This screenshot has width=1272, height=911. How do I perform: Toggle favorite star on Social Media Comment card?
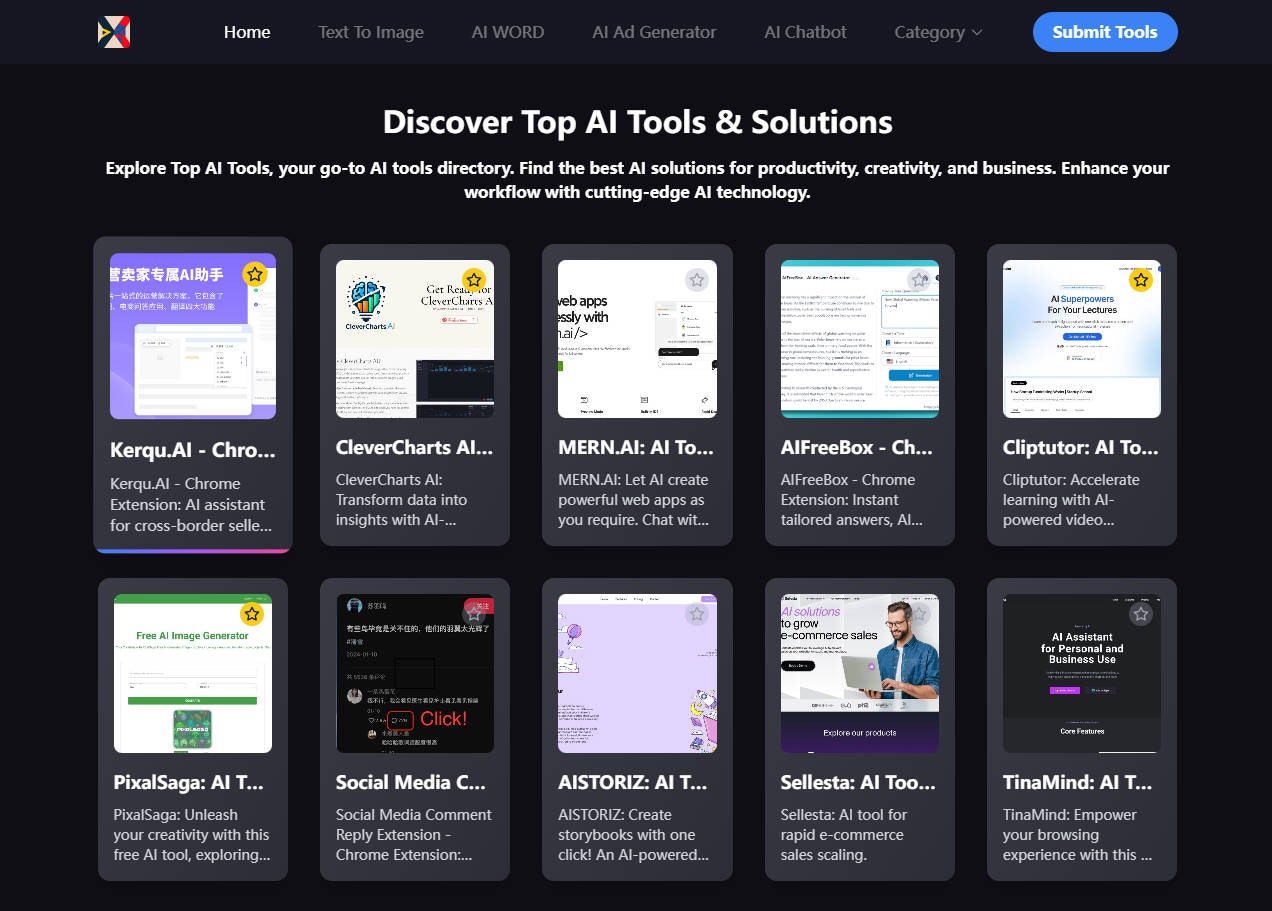pyautogui.click(x=474, y=614)
